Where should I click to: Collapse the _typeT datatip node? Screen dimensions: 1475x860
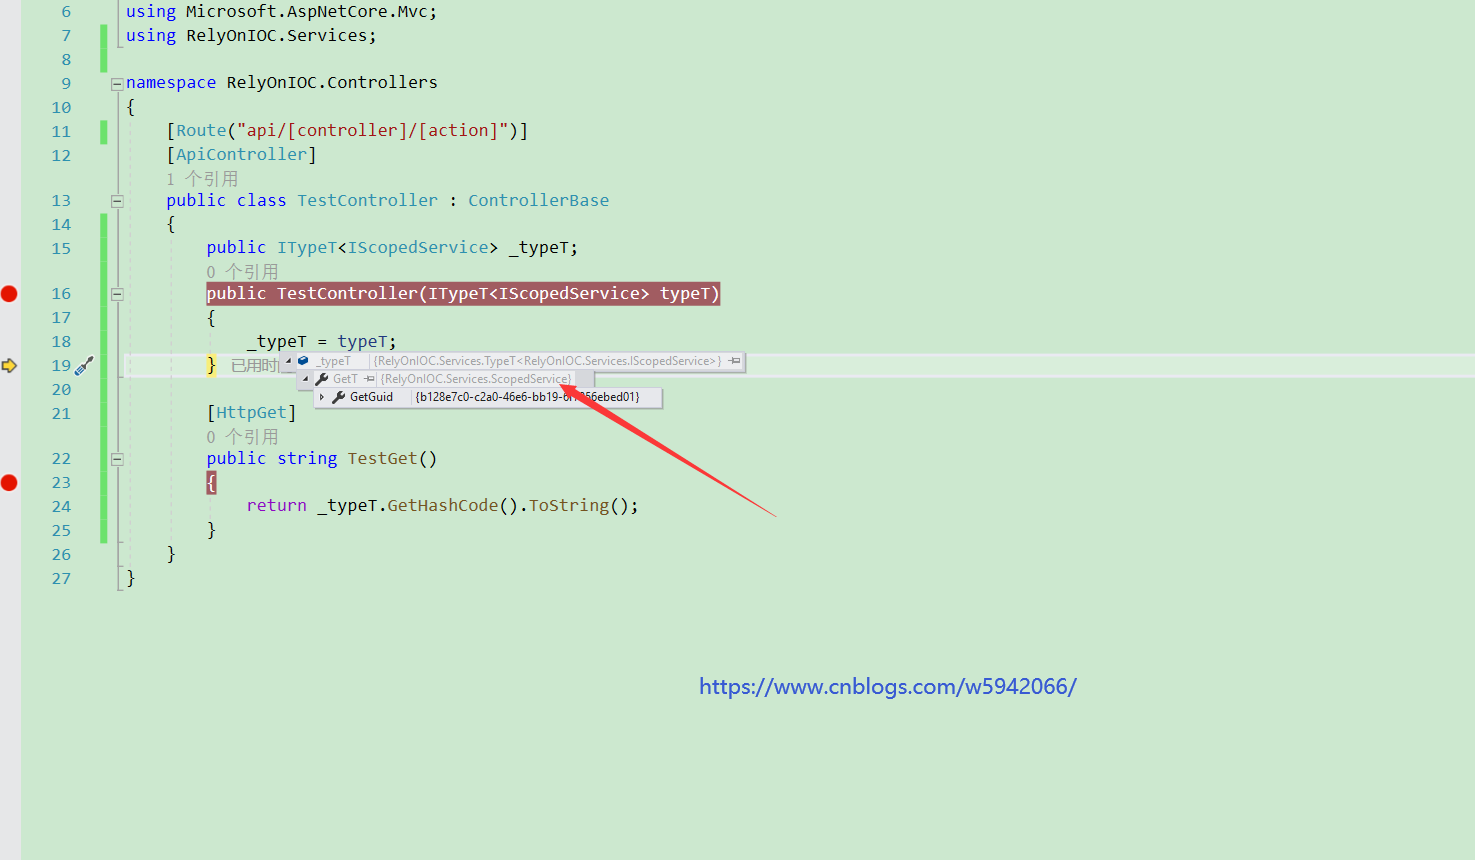pos(289,361)
